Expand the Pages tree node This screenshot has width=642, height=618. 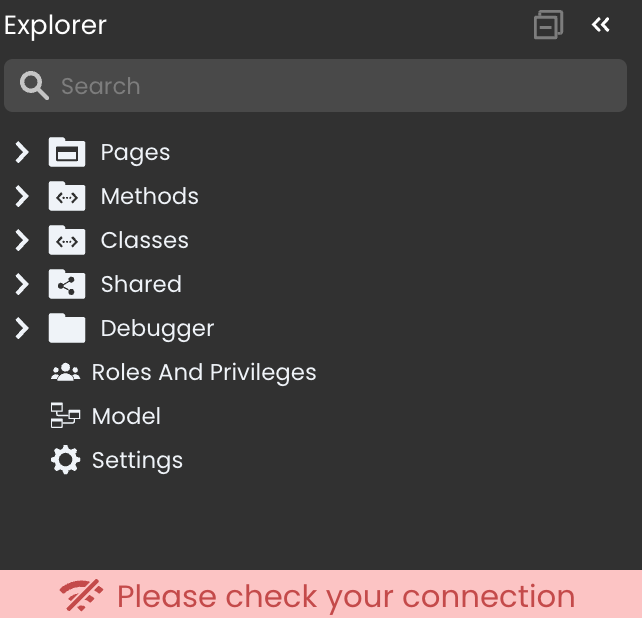[22, 152]
